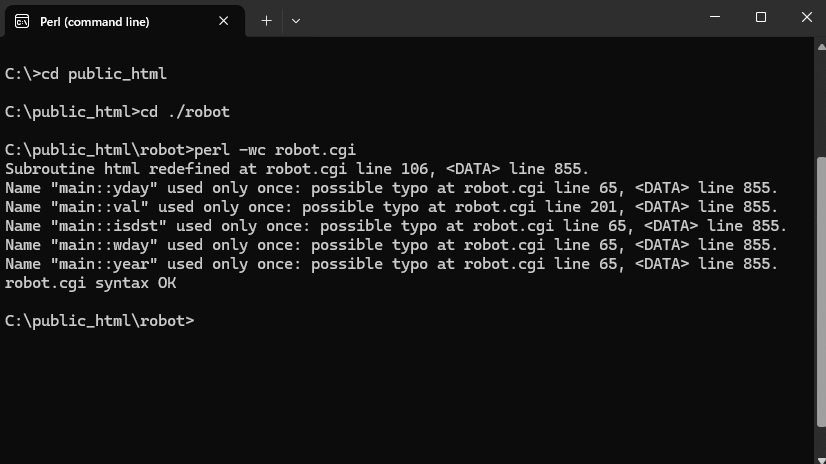Click the last empty C:\public_html\robot> prompt

point(100,321)
